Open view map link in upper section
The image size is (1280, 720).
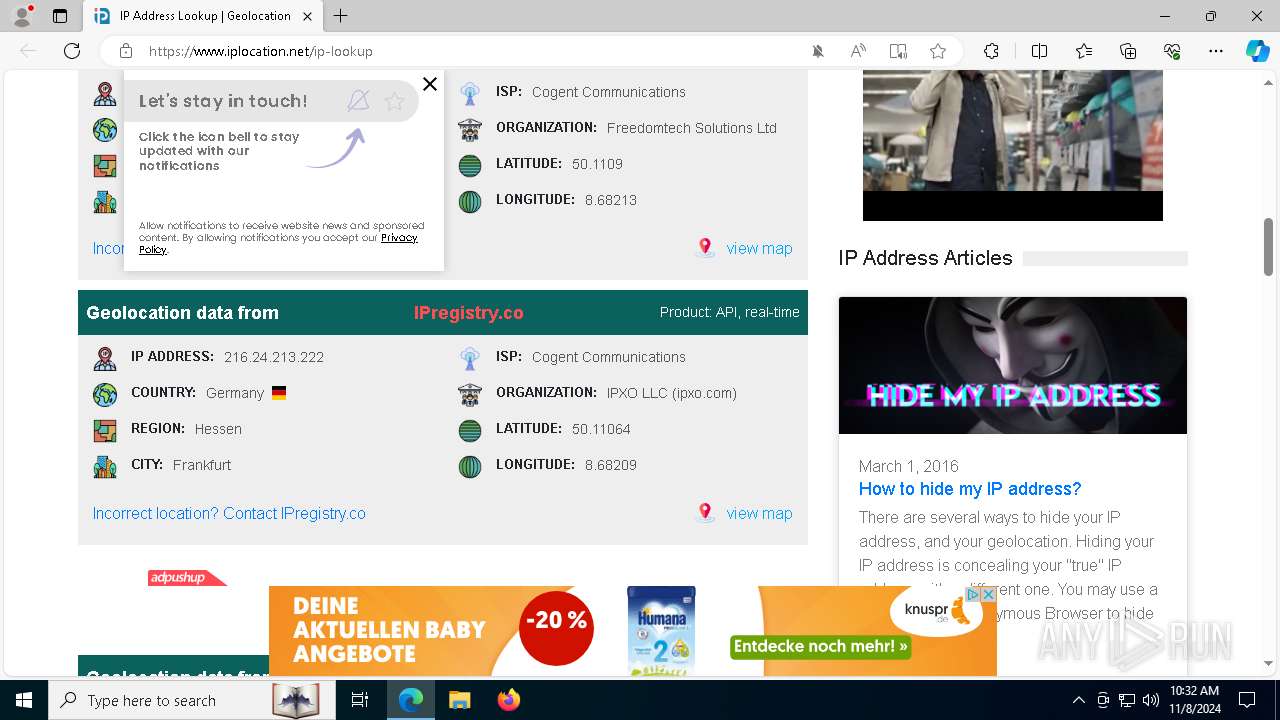[x=759, y=248]
